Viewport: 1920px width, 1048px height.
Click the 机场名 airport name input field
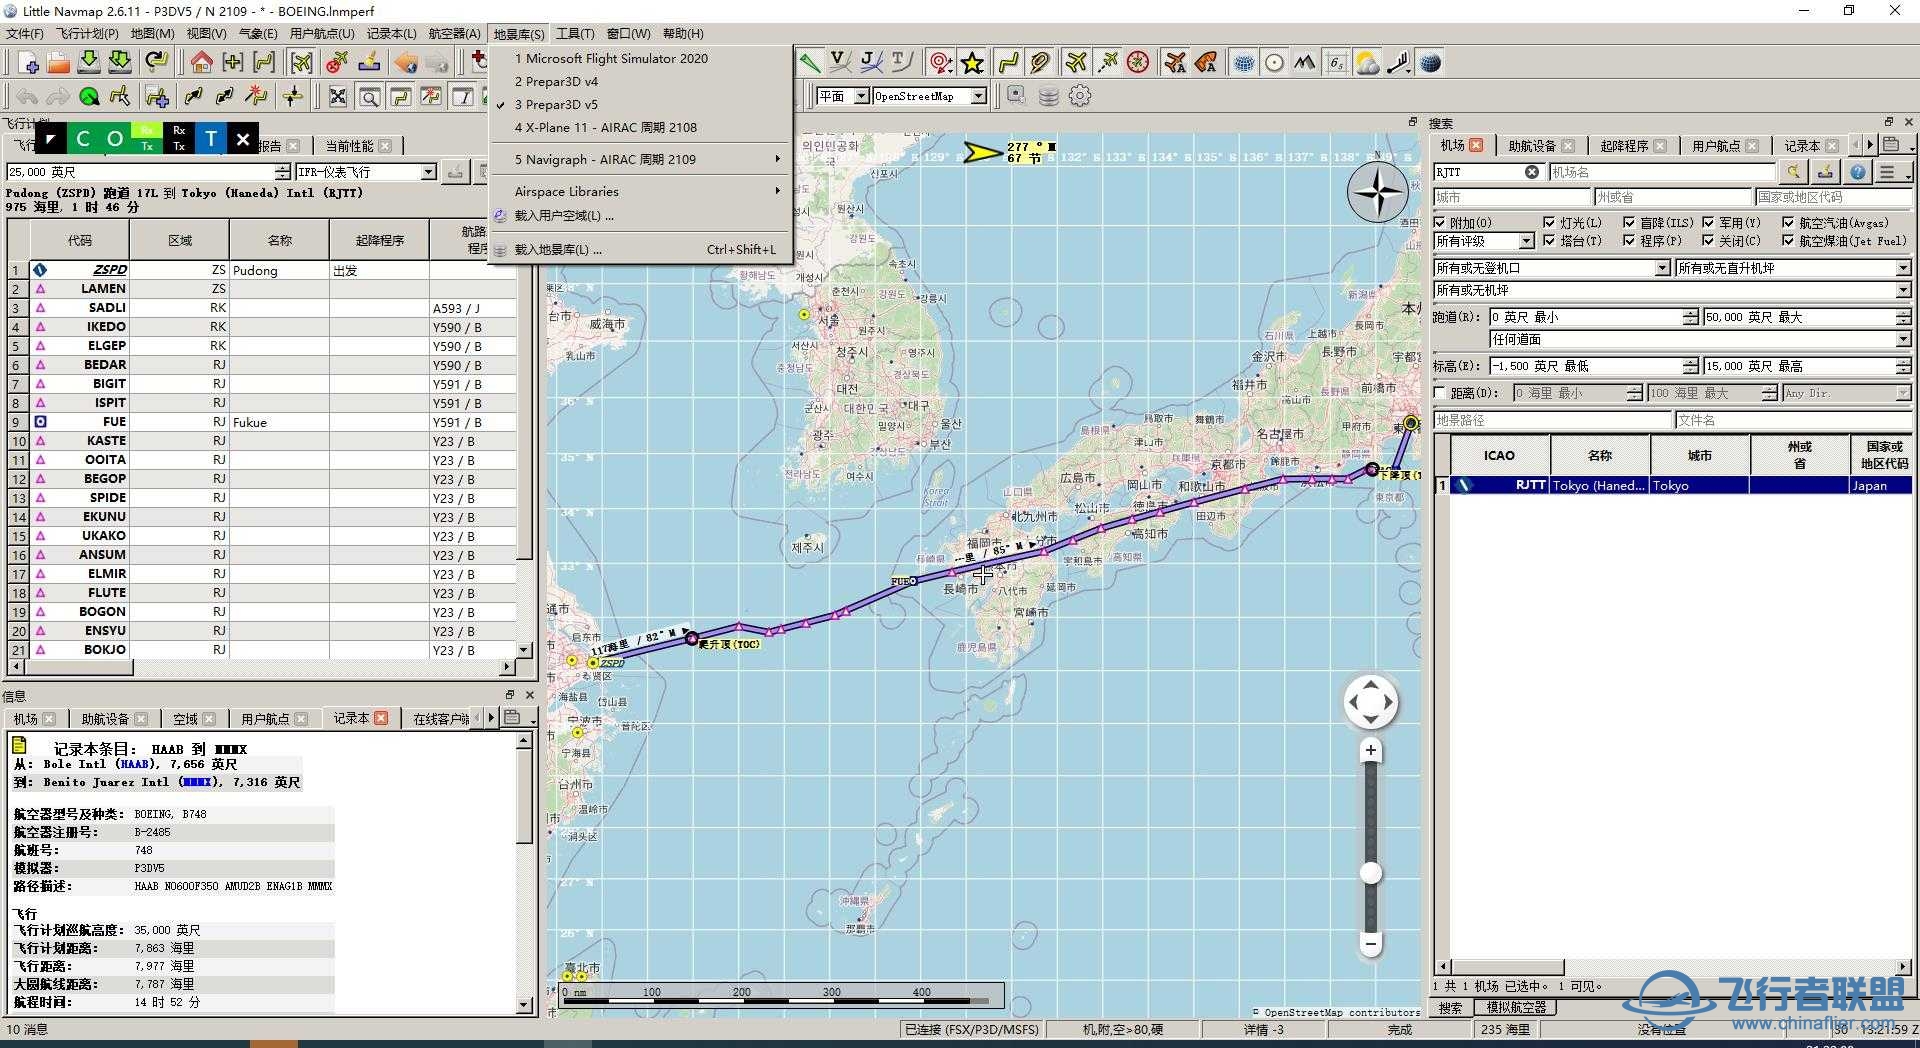point(1661,172)
